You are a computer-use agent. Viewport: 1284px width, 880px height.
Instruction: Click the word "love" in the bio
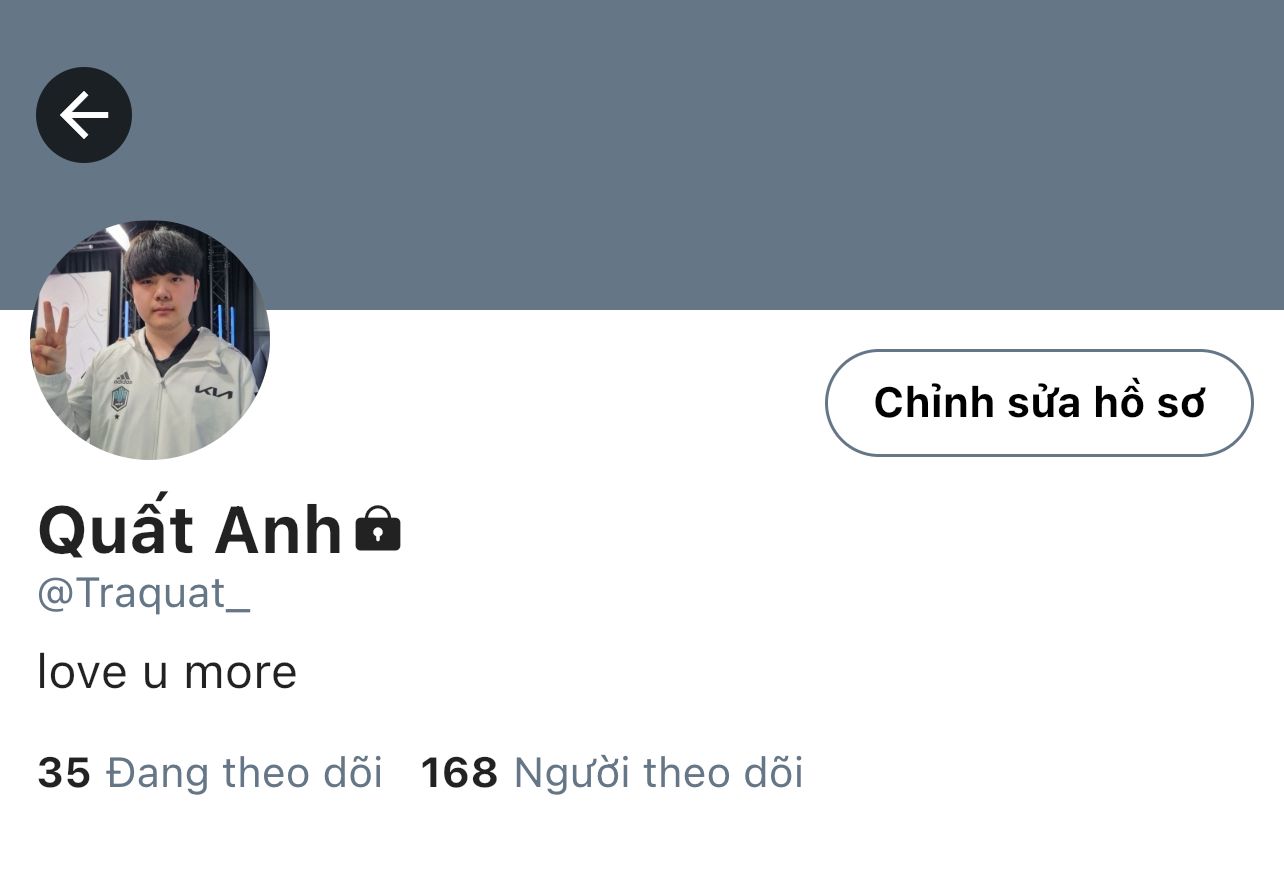pos(82,671)
